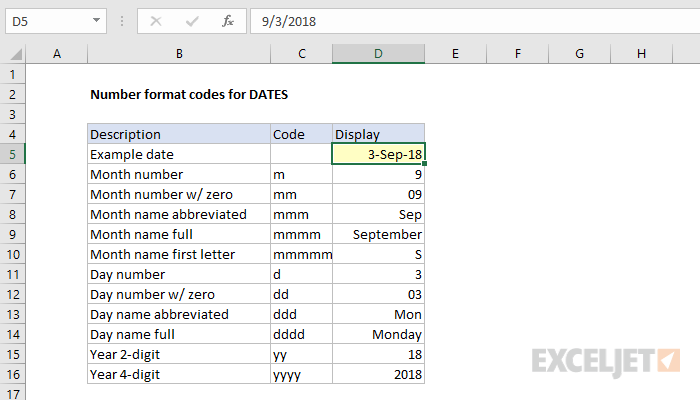Click cell containing code mmmmm
This screenshot has height=400, width=700.
pyautogui.click(x=300, y=254)
